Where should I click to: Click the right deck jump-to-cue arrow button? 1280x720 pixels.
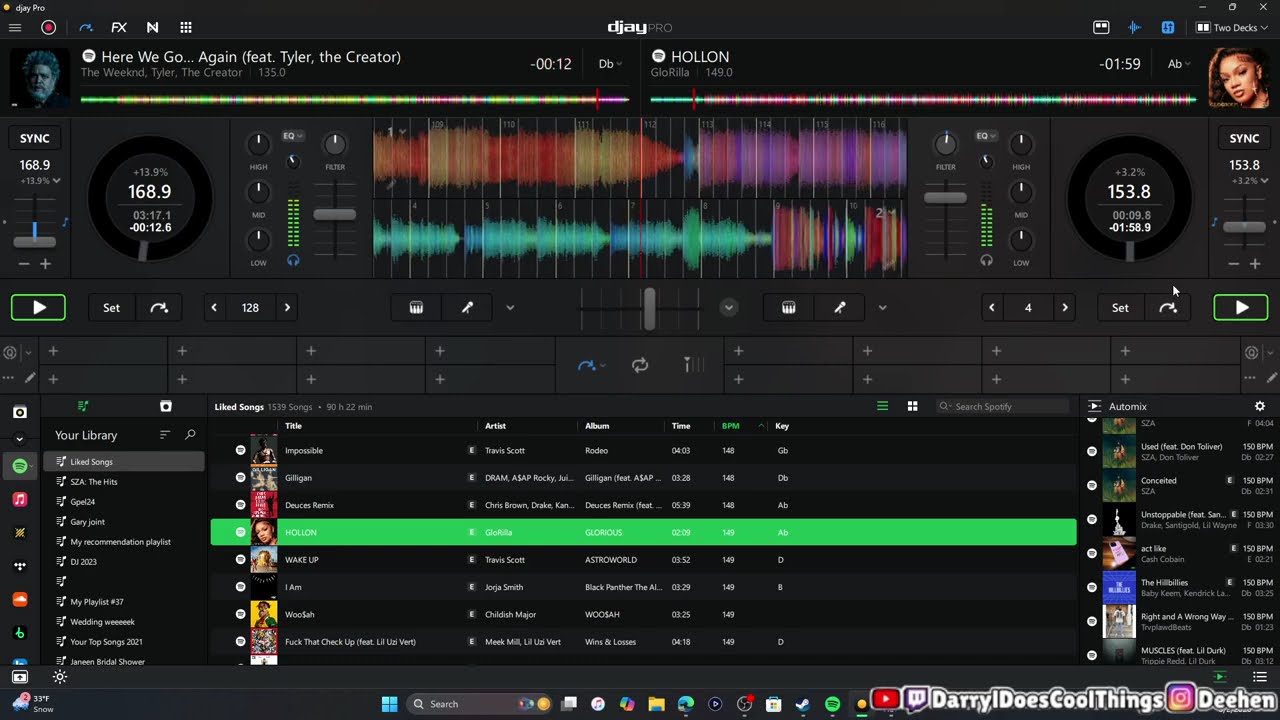pyautogui.click(x=1168, y=308)
